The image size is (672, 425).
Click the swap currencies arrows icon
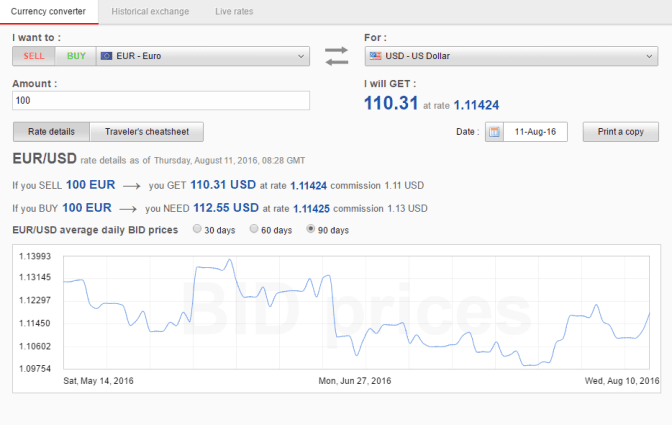[x=337, y=56]
